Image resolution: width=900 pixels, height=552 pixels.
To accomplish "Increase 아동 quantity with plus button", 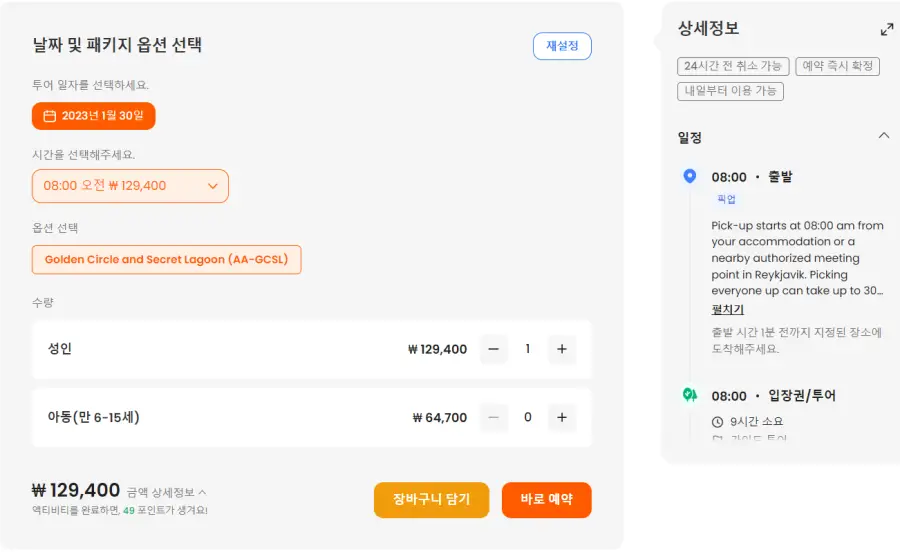I will point(562,417).
